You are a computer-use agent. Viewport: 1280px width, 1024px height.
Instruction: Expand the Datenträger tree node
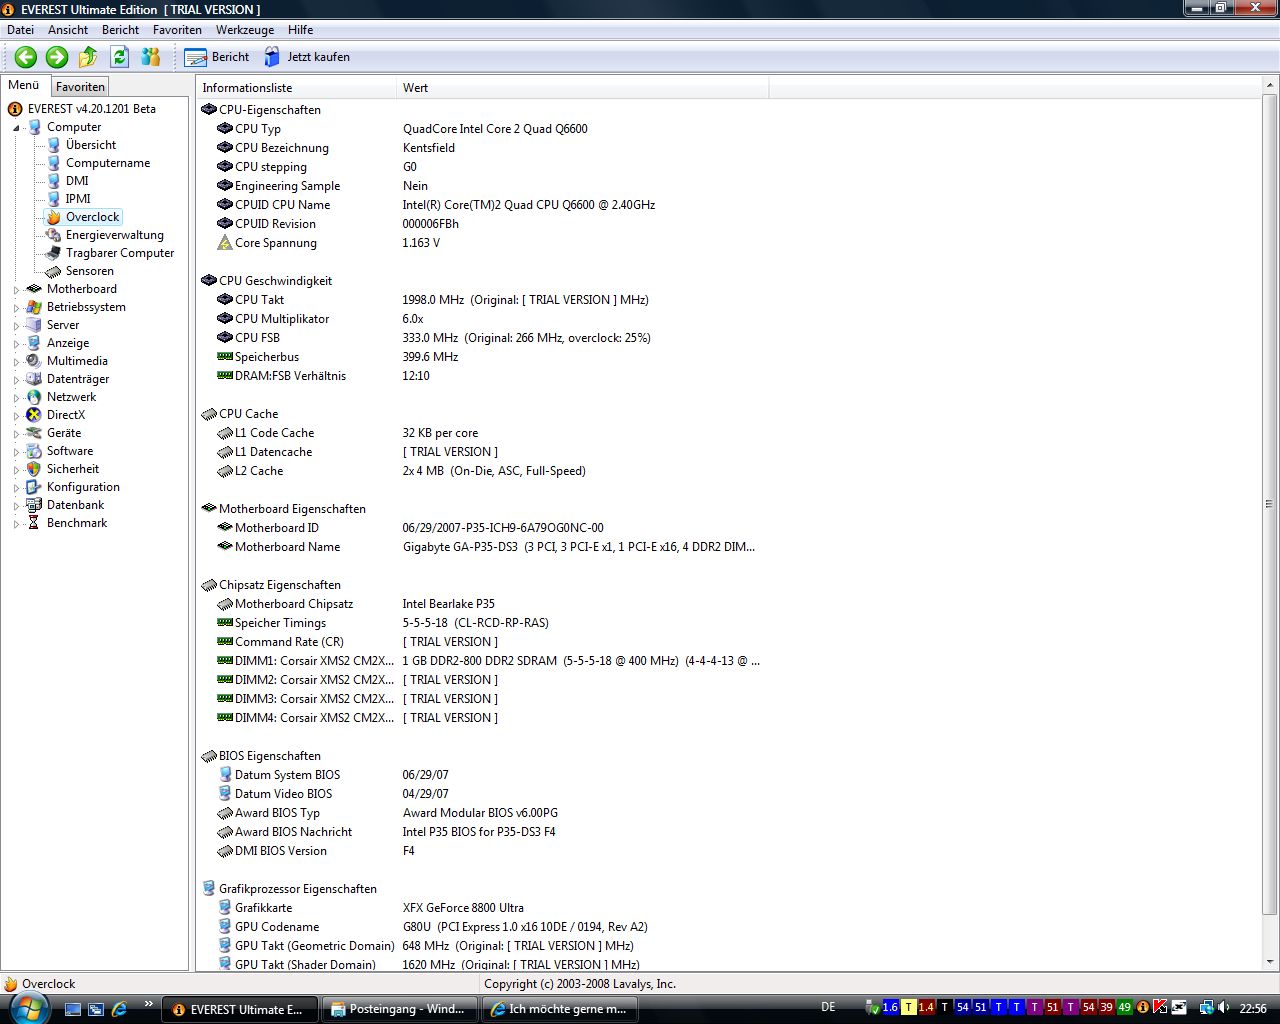click(x=16, y=380)
